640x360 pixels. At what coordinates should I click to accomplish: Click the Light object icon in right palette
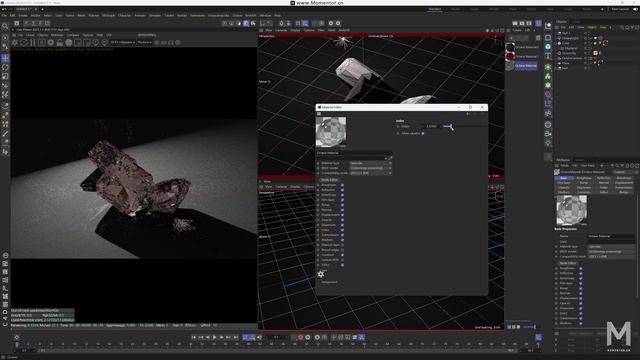[x=548, y=143]
